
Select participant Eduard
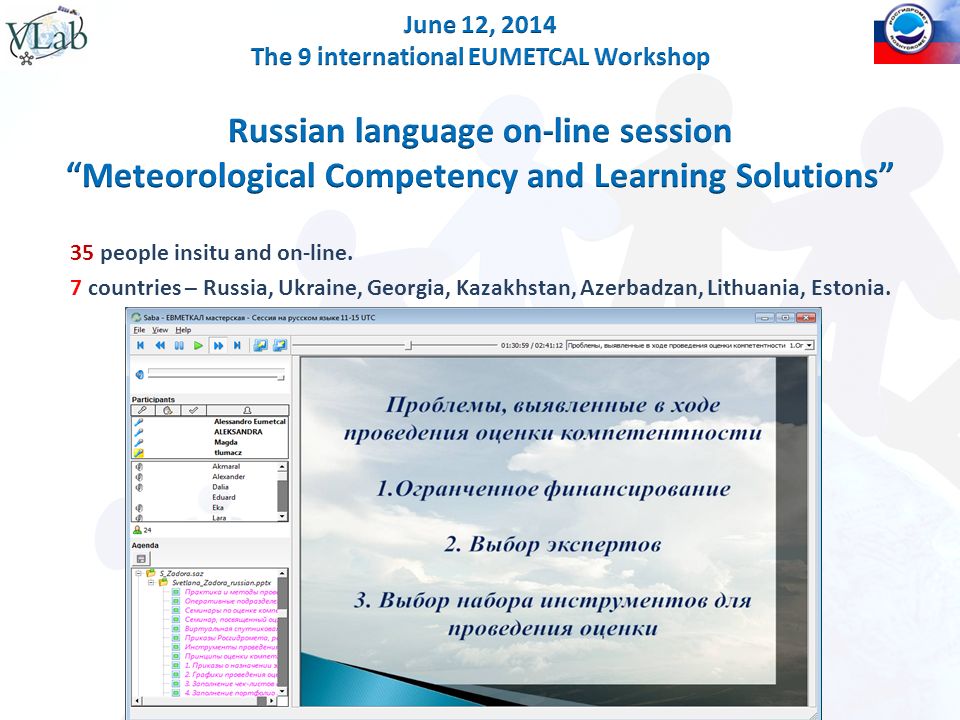223,497
